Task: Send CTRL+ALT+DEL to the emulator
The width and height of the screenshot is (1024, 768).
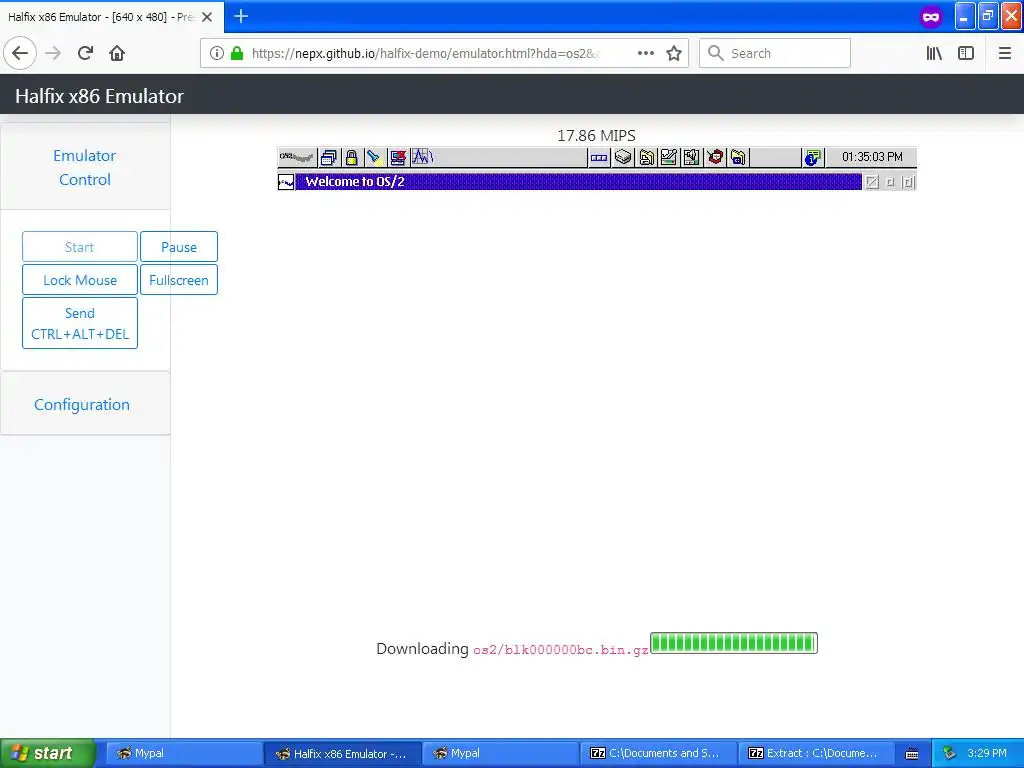Action: tap(80, 323)
